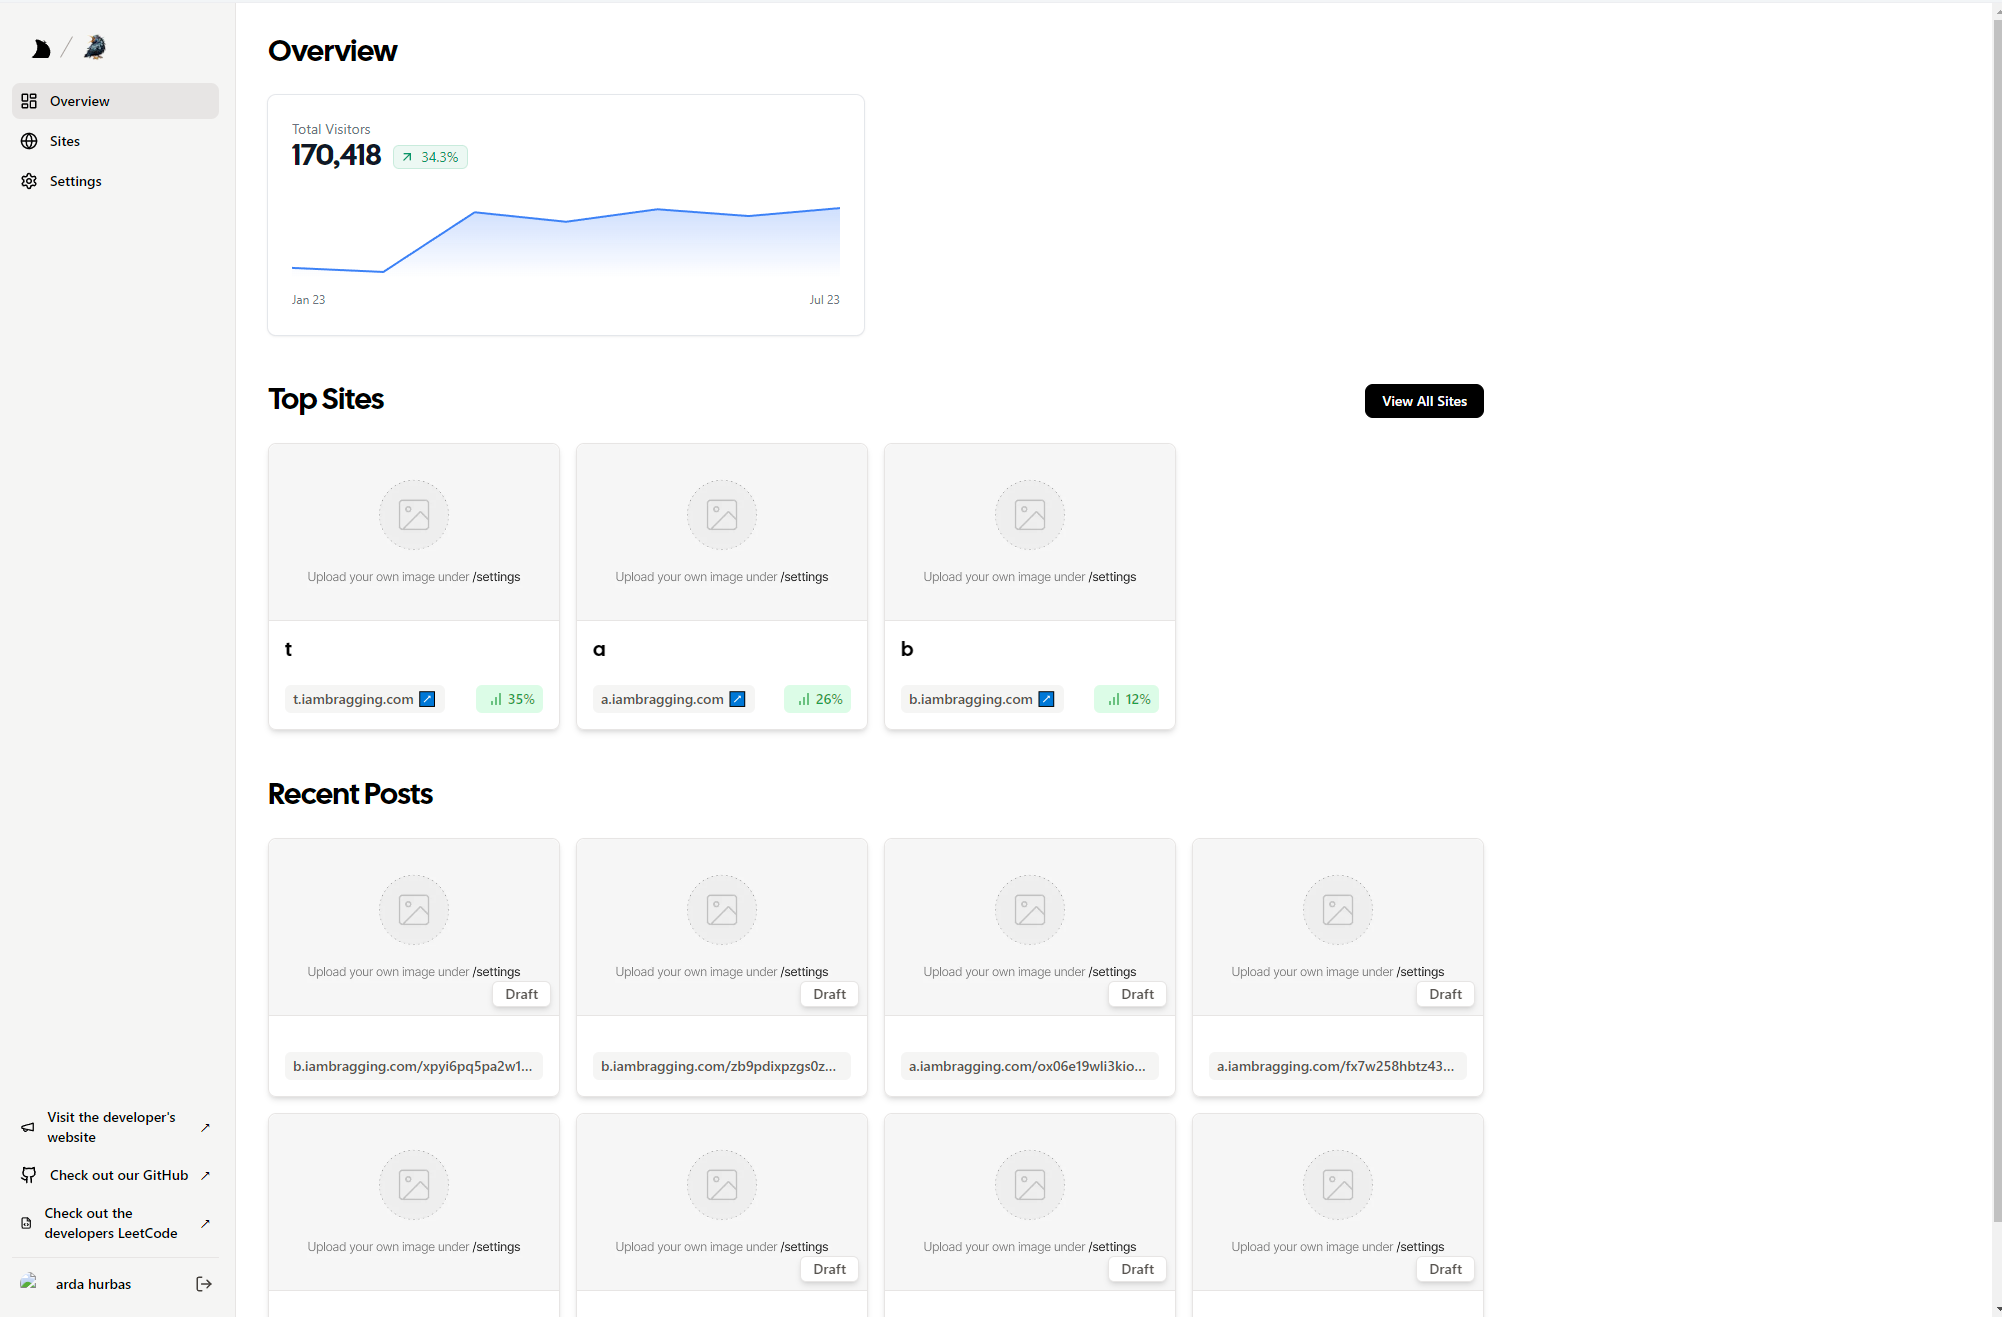This screenshot has width=2002, height=1317.
Task: Open post b.iambragging.com/xpyi6pq5pa2w1 link
Action: (x=413, y=1066)
